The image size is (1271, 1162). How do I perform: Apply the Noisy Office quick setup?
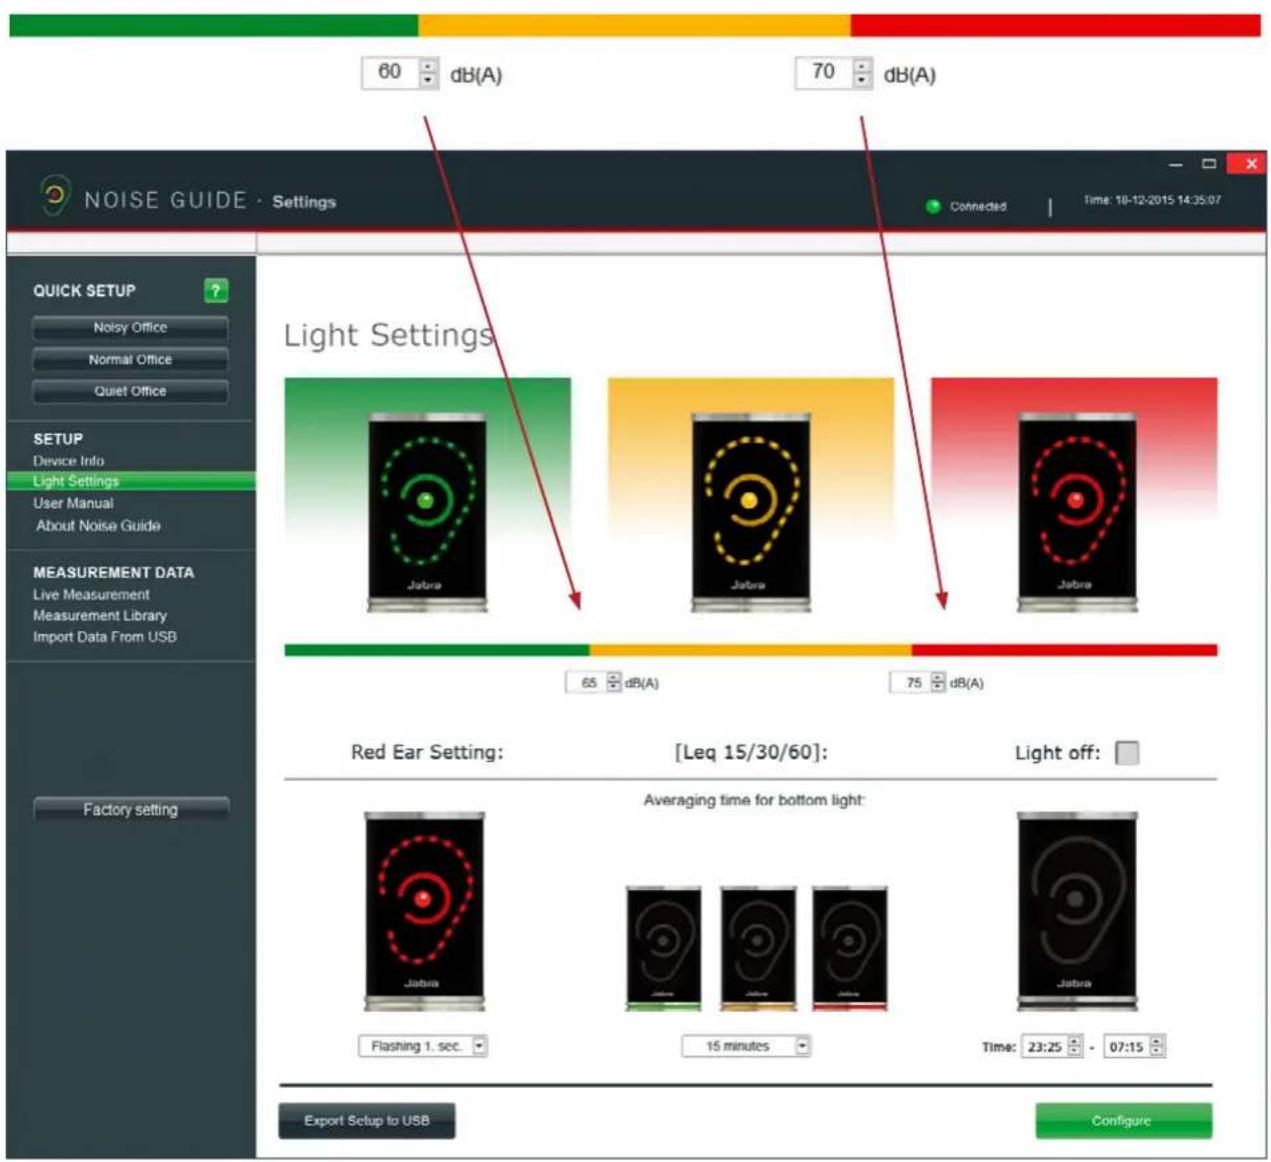(130, 327)
